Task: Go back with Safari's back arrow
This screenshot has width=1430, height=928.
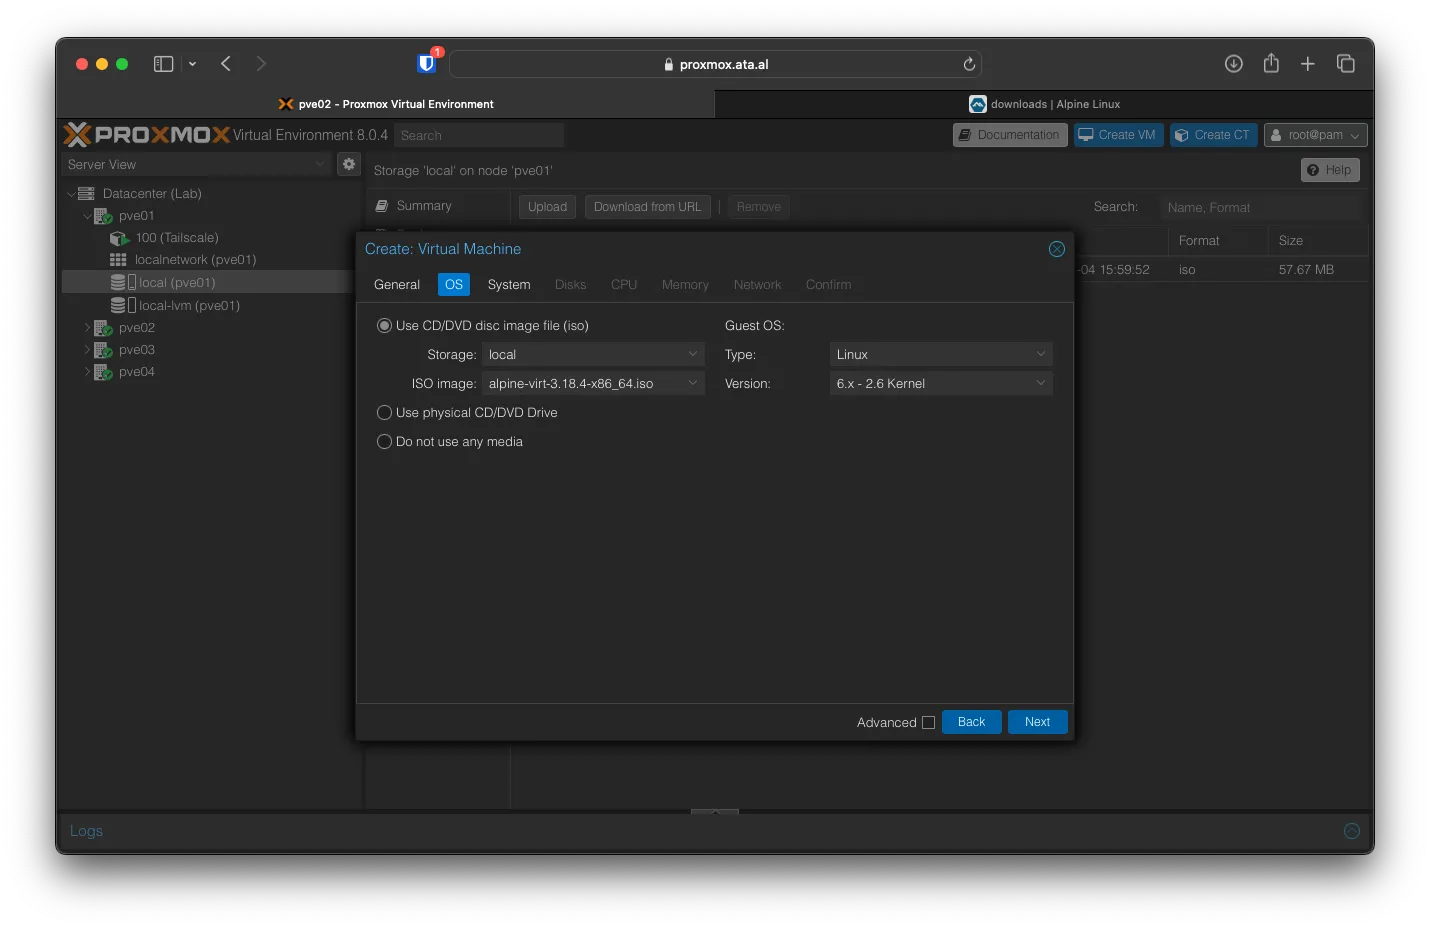Action: click(x=226, y=64)
